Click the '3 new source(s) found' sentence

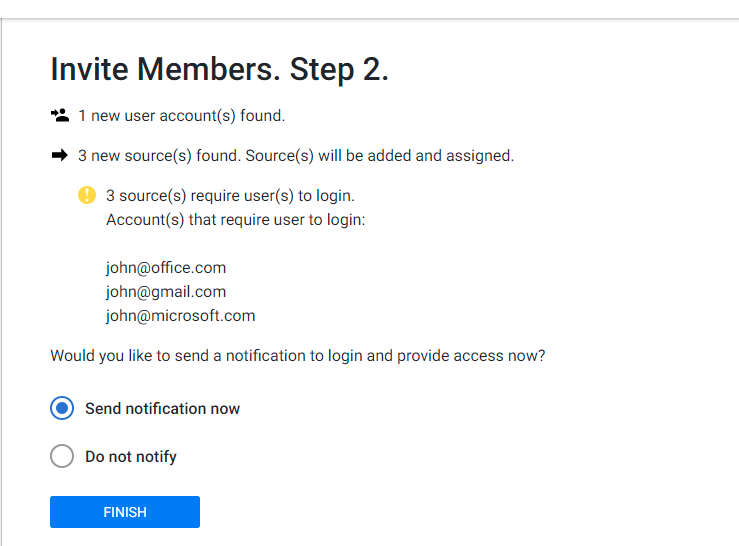(x=159, y=156)
